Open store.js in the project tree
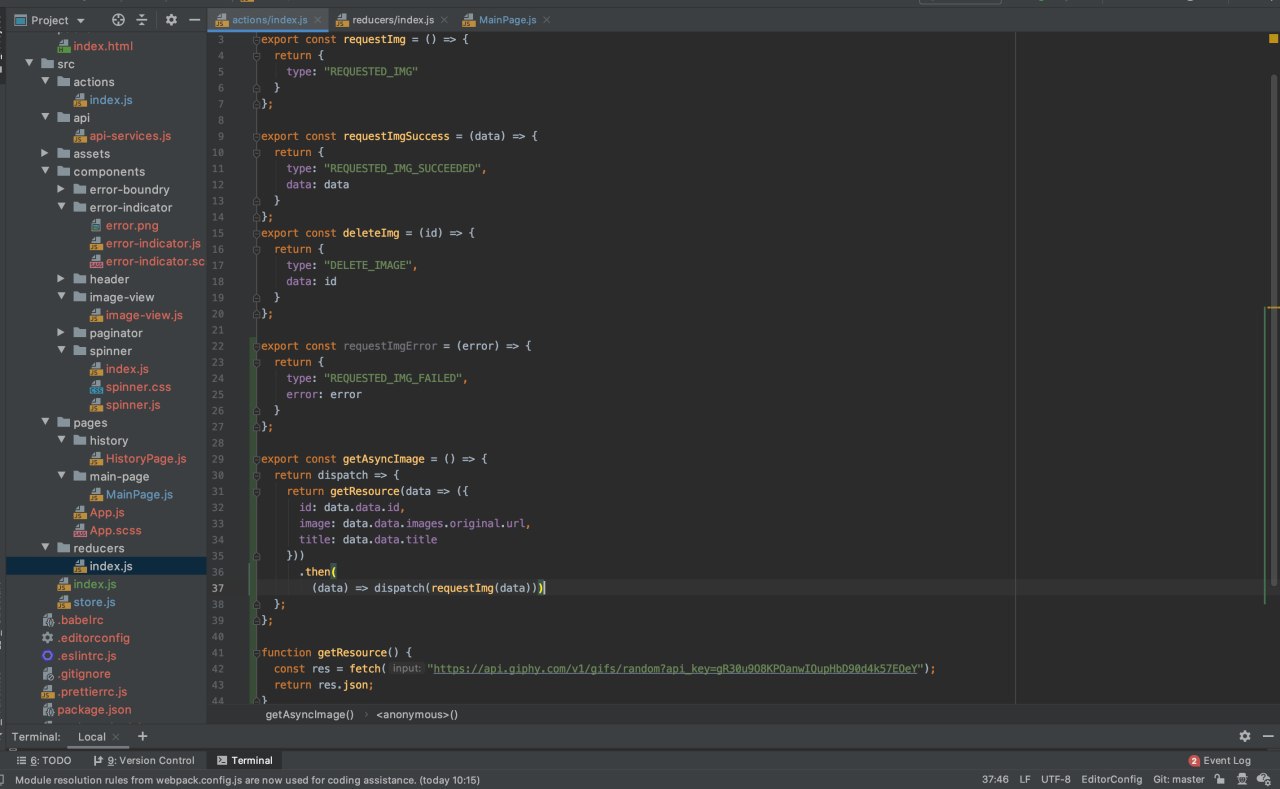 (x=94, y=602)
